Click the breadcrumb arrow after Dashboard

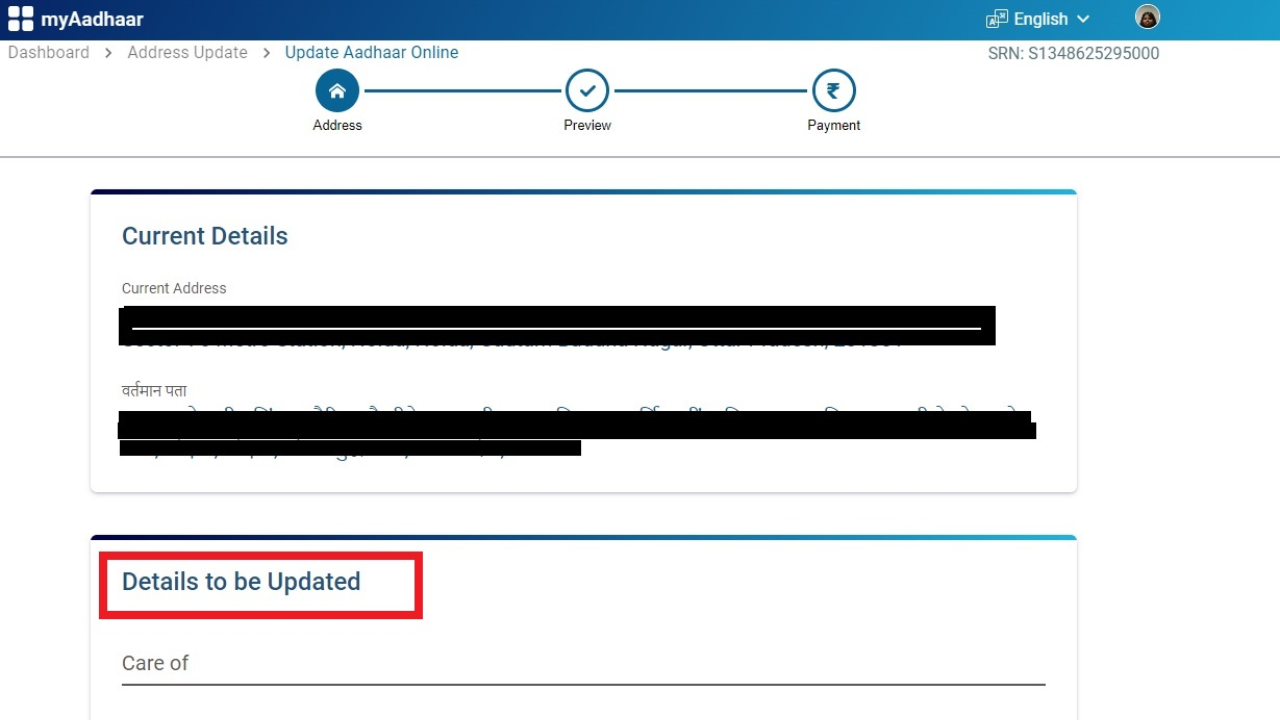click(x=108, y=52)
